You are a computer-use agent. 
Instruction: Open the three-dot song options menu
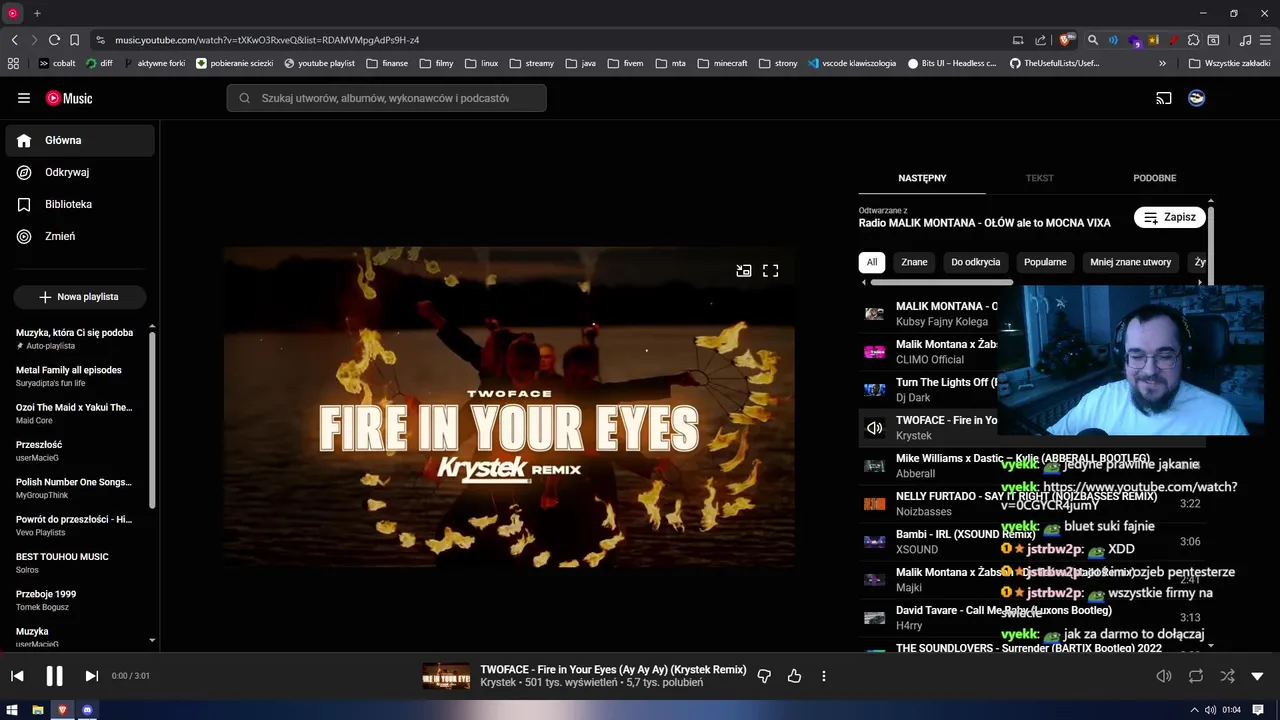pyautogui.click(x=824, y=676)
